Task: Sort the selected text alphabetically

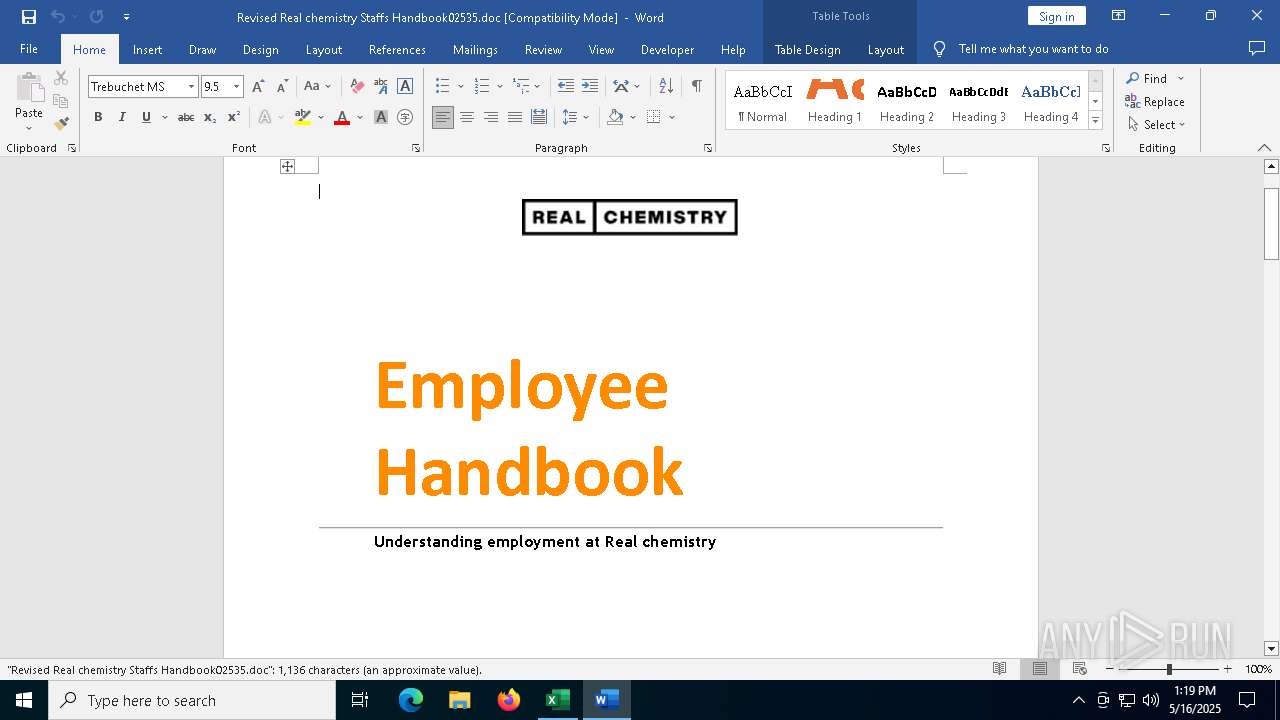Action: pyautogui.click(x=666, y=87)
